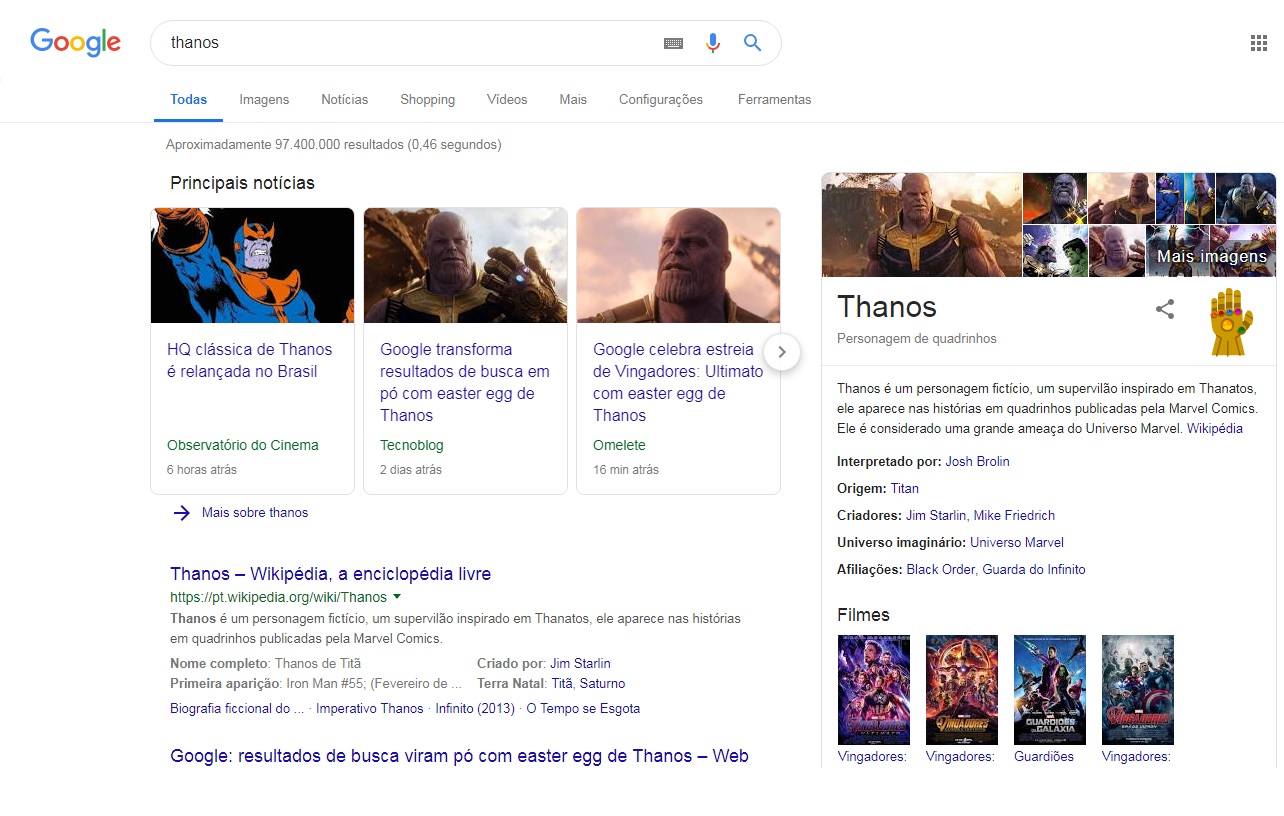
Task: Open the Age of Ultron movie poster
Action: click(1138, 690)
